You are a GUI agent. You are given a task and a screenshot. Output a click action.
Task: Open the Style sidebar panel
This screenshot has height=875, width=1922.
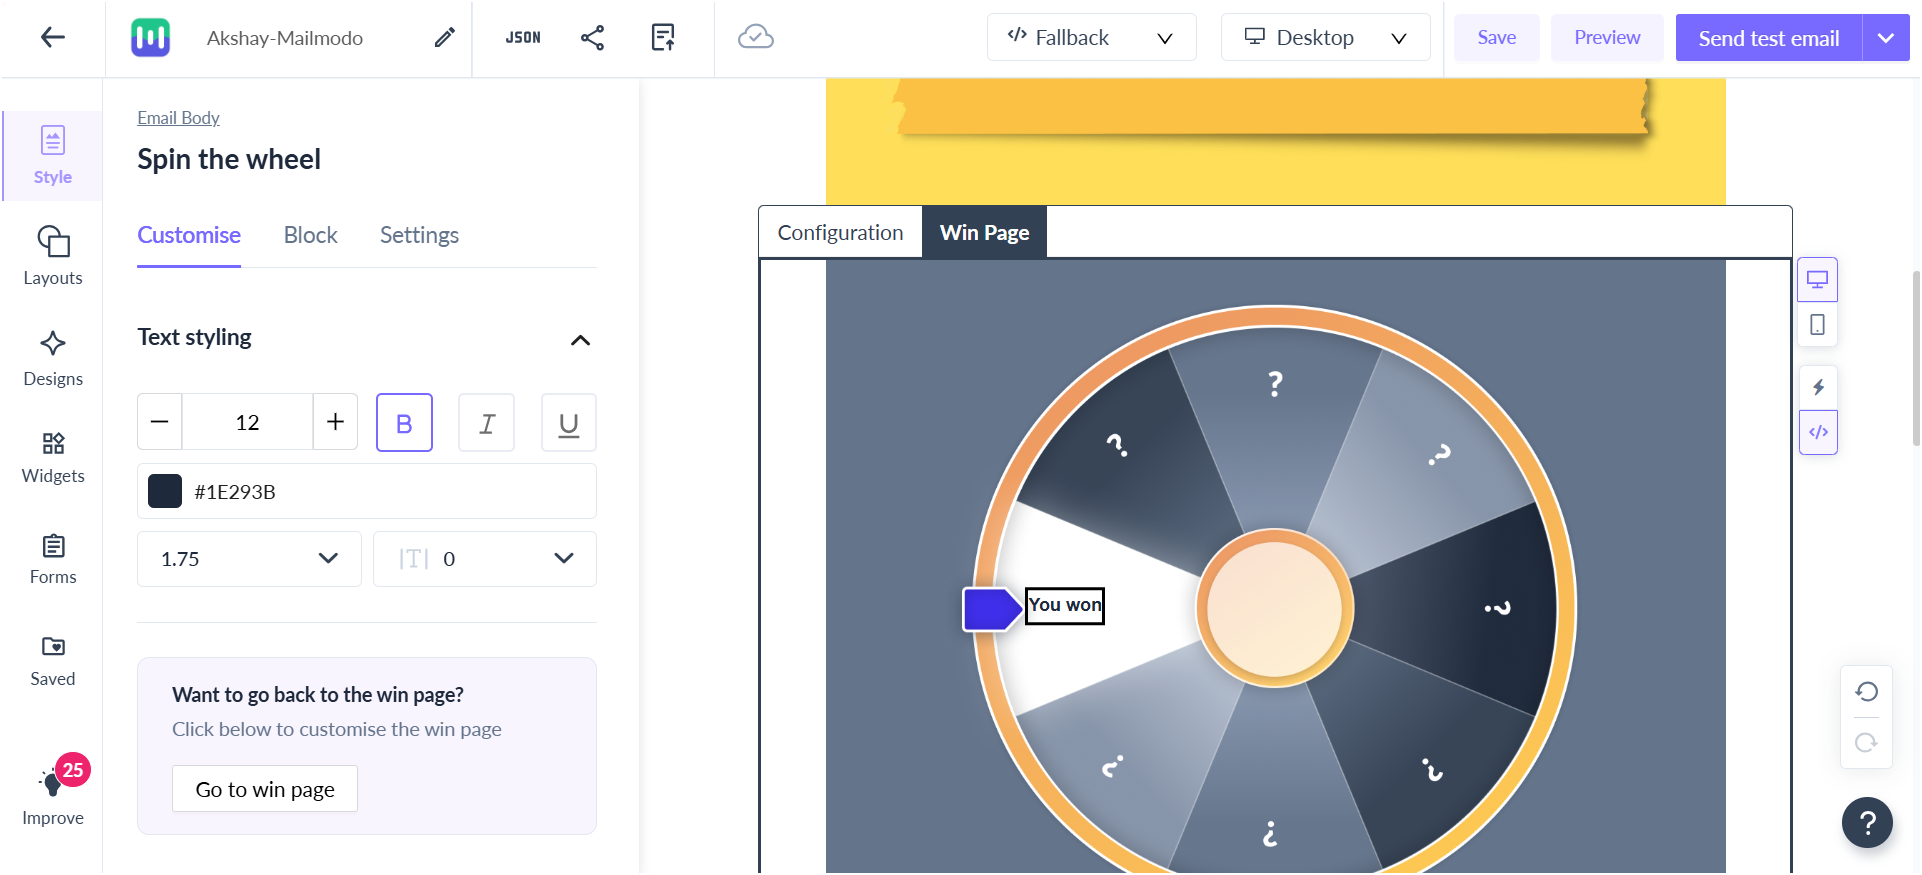[x=53, y=156]
